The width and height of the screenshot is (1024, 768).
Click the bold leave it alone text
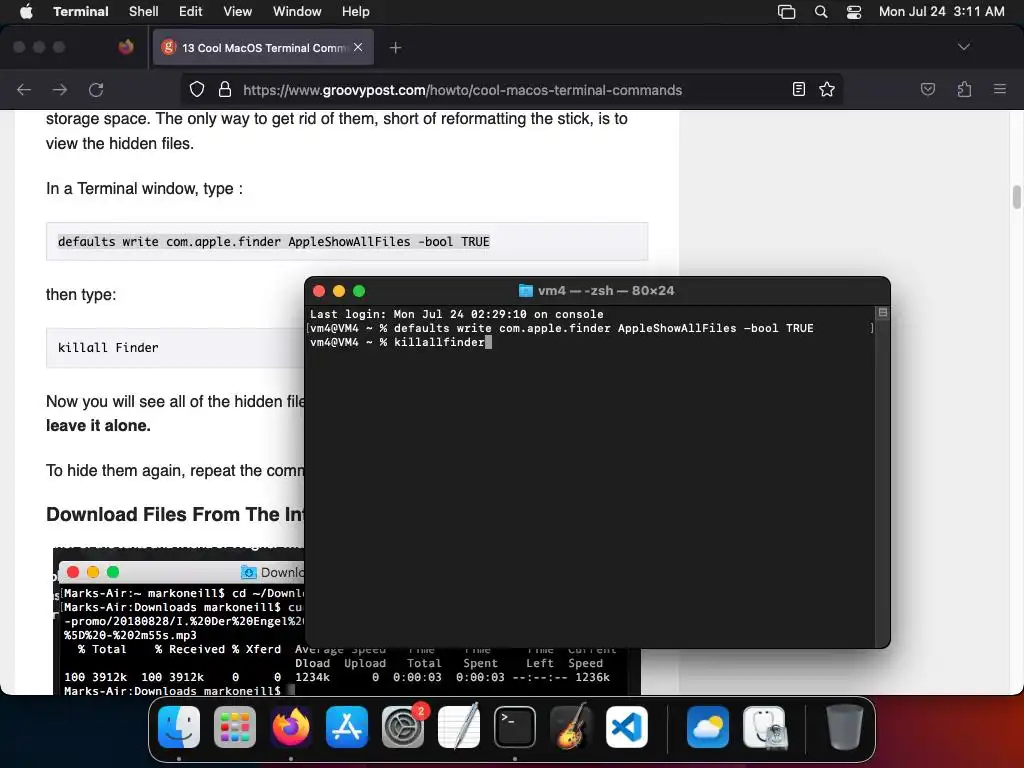(98, 426)
